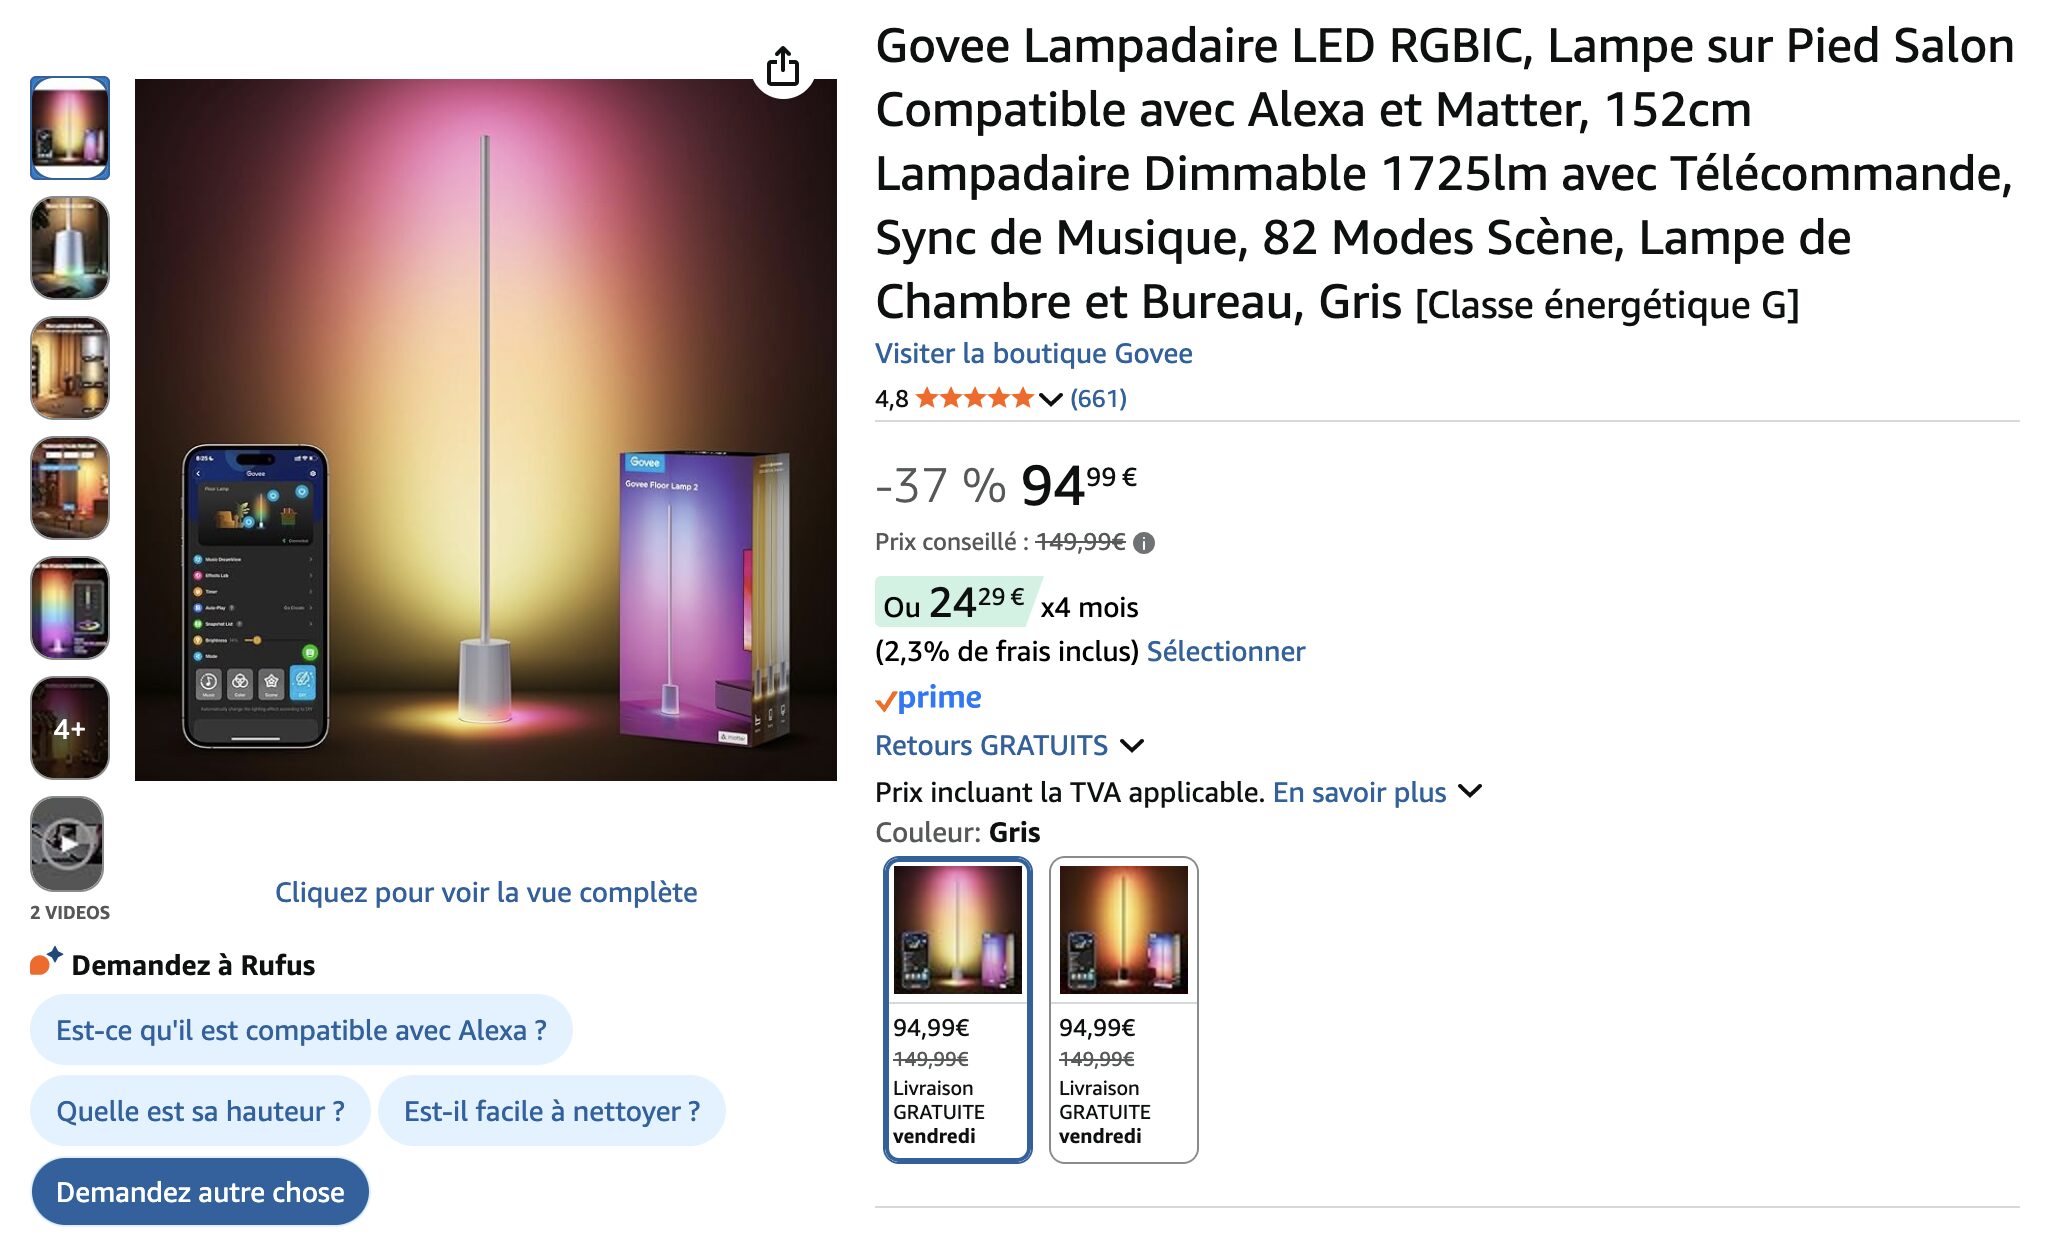The height and width of the screenshot is (1242, 2066).
Task: Expand the En savoir plus TVA chevron
Action: pos(1470,791)
